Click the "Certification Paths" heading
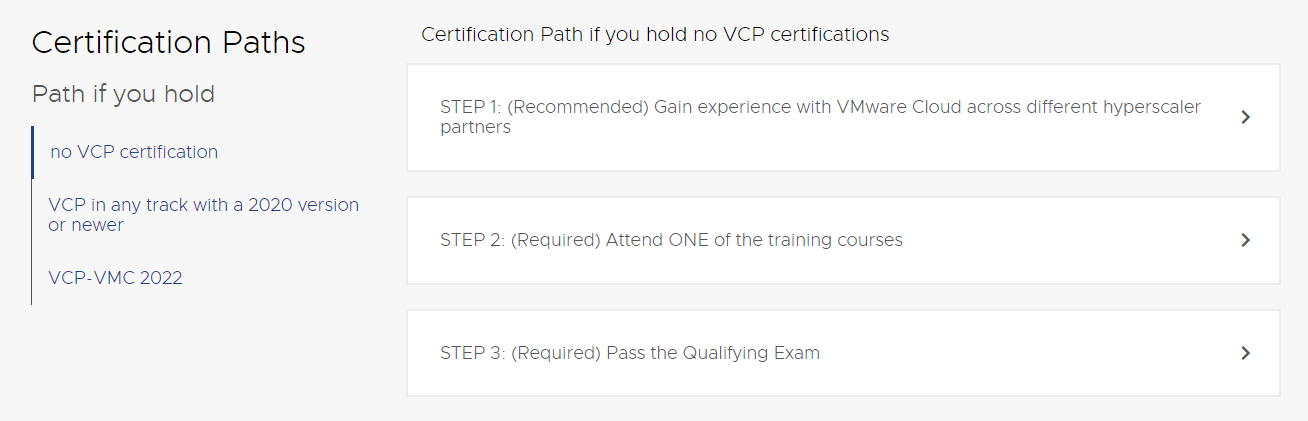The image size is (1308, 421). tap(169, 43)
